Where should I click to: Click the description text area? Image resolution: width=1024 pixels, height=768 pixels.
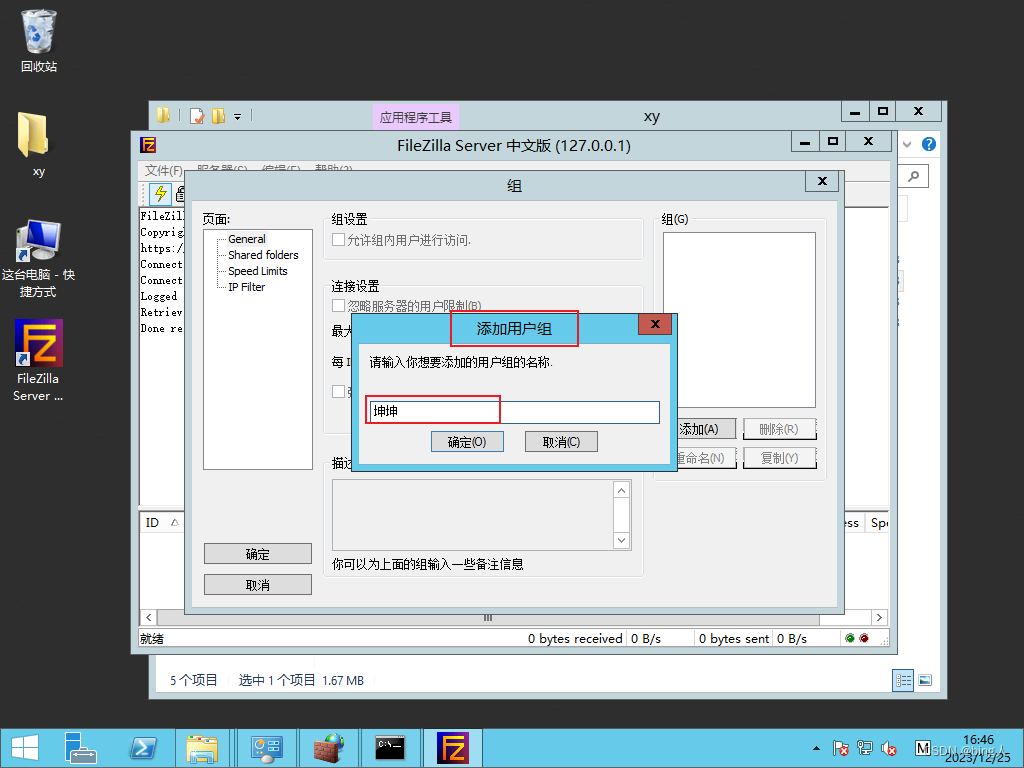click(x=473, y=515)
